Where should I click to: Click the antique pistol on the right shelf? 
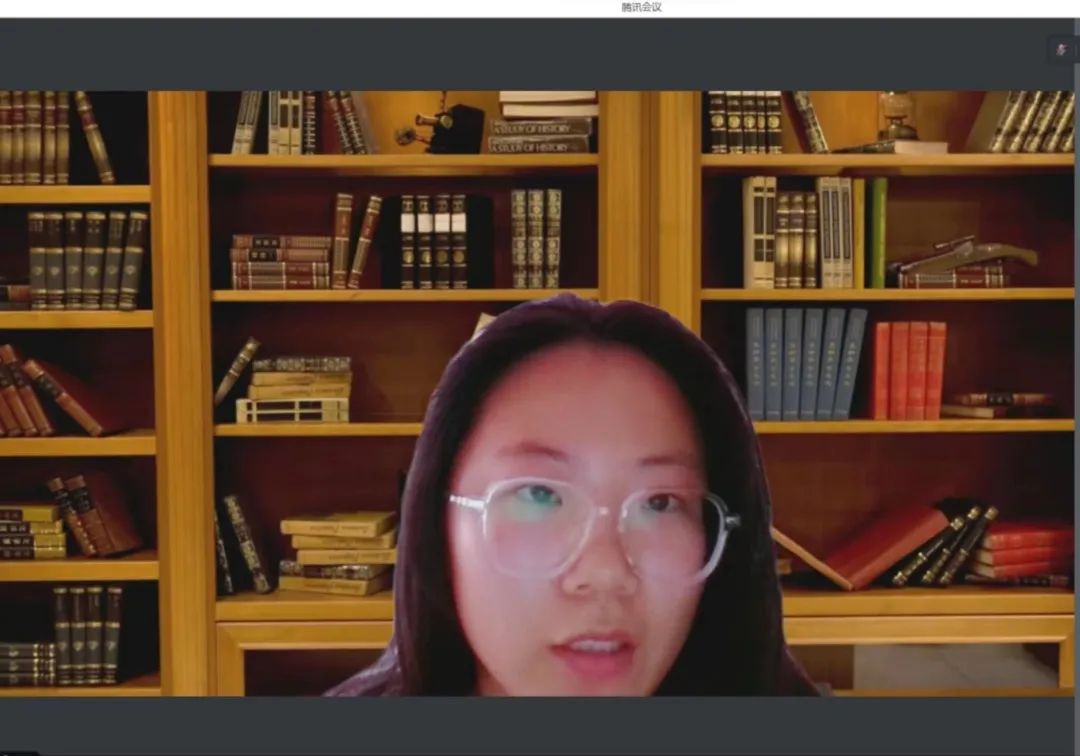pos(965,257)
